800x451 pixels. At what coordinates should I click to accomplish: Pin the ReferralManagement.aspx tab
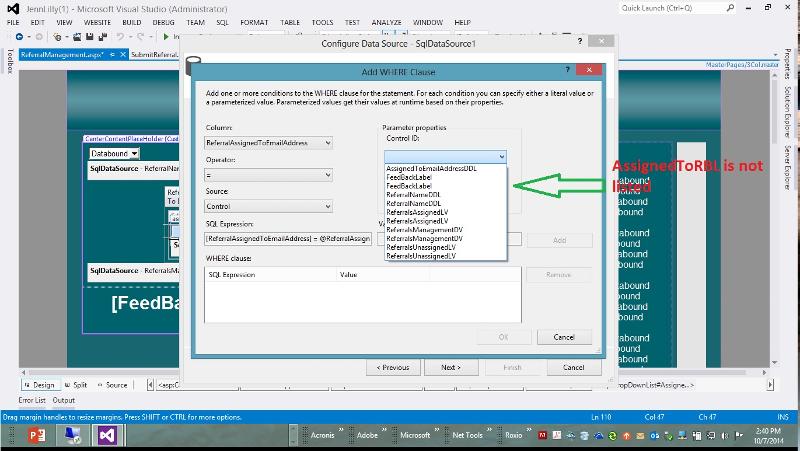[x=112, y=55]
